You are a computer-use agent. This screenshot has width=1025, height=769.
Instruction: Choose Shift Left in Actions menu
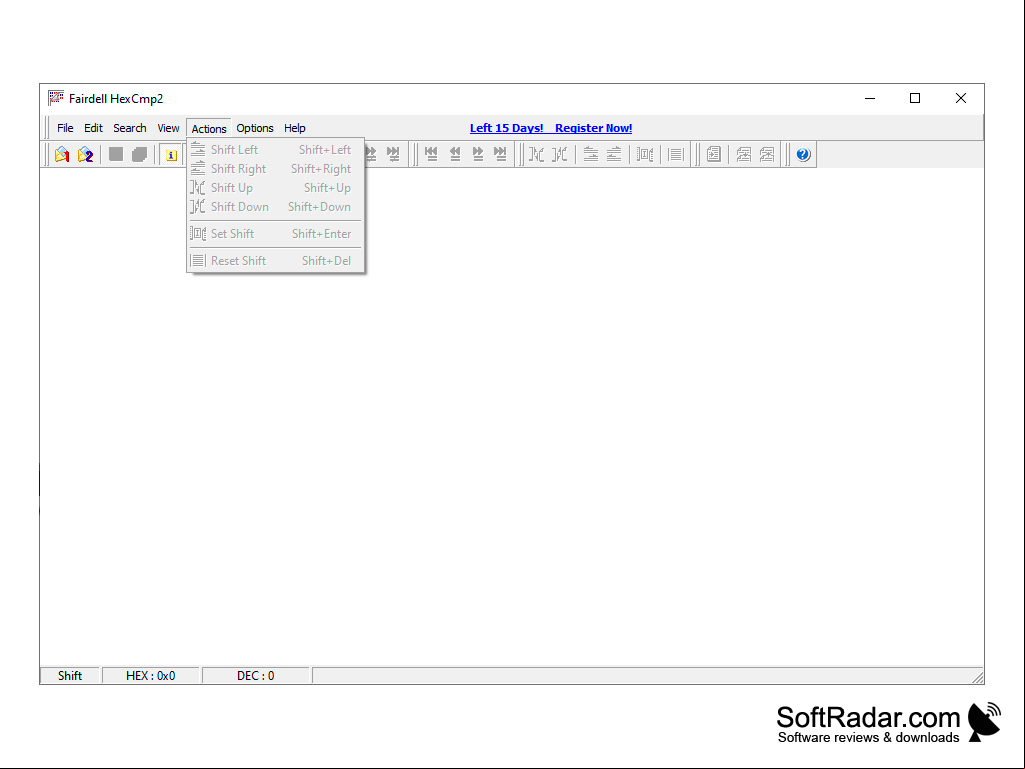click(275, 150)
